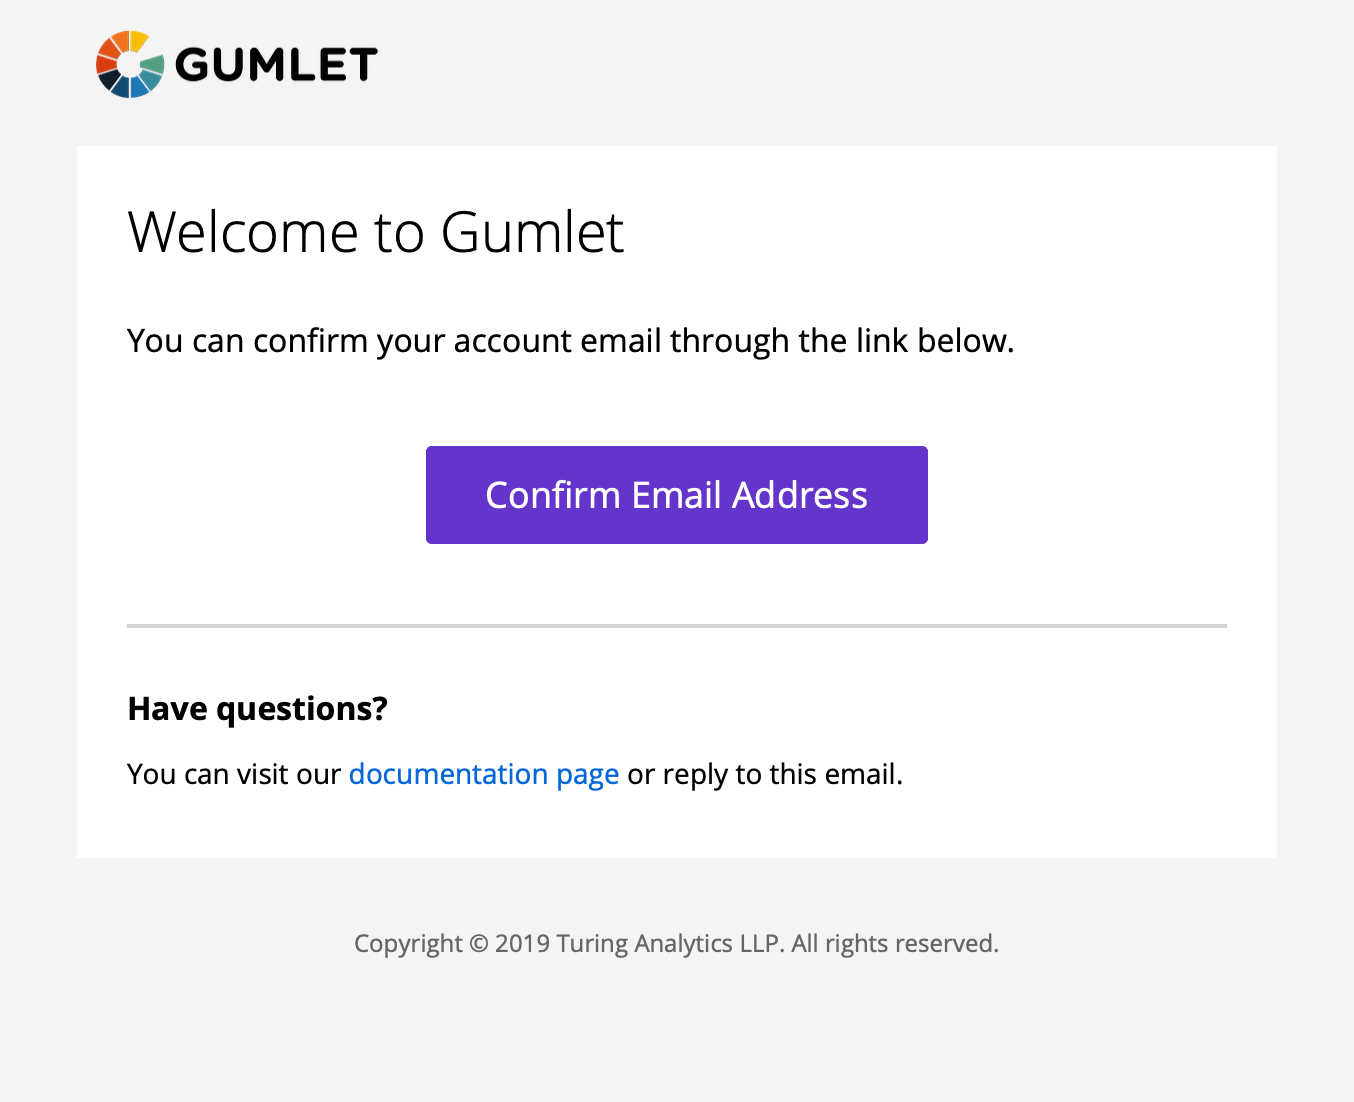Open the documentation page link
The width and height of the screenshot is (1354, 1102).
484,775
